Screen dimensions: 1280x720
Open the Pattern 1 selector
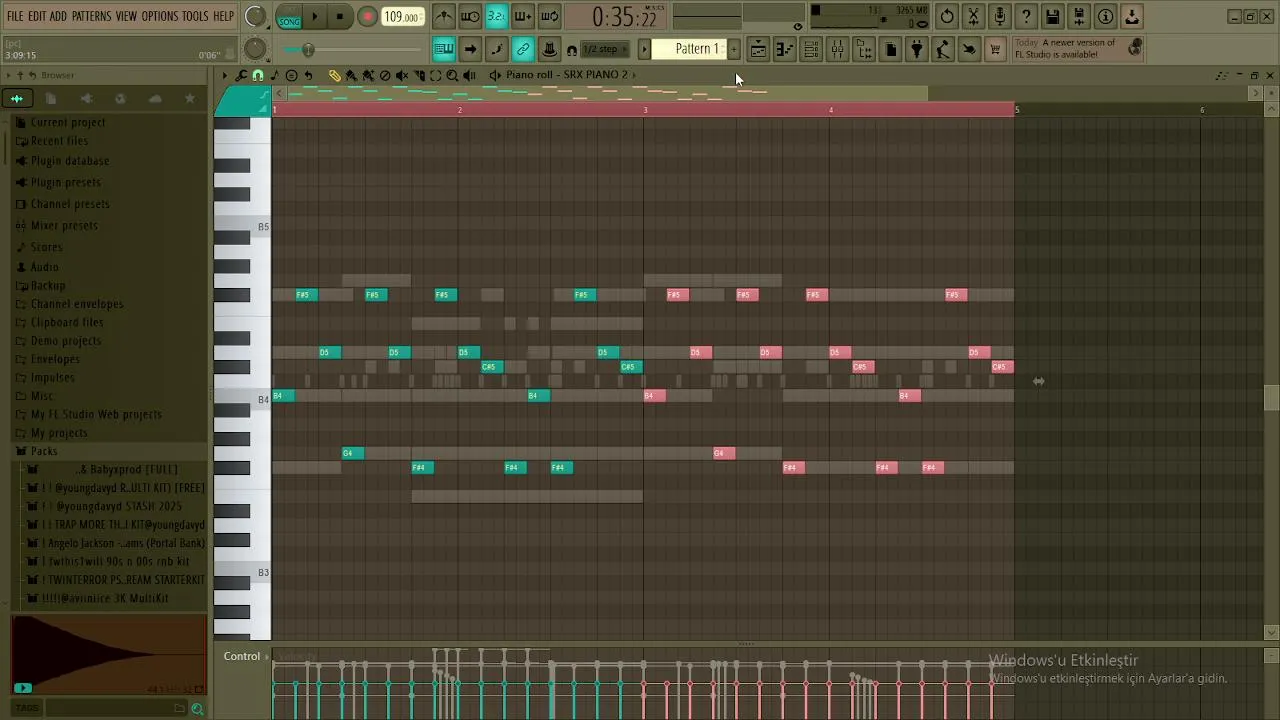coord(692,49)
